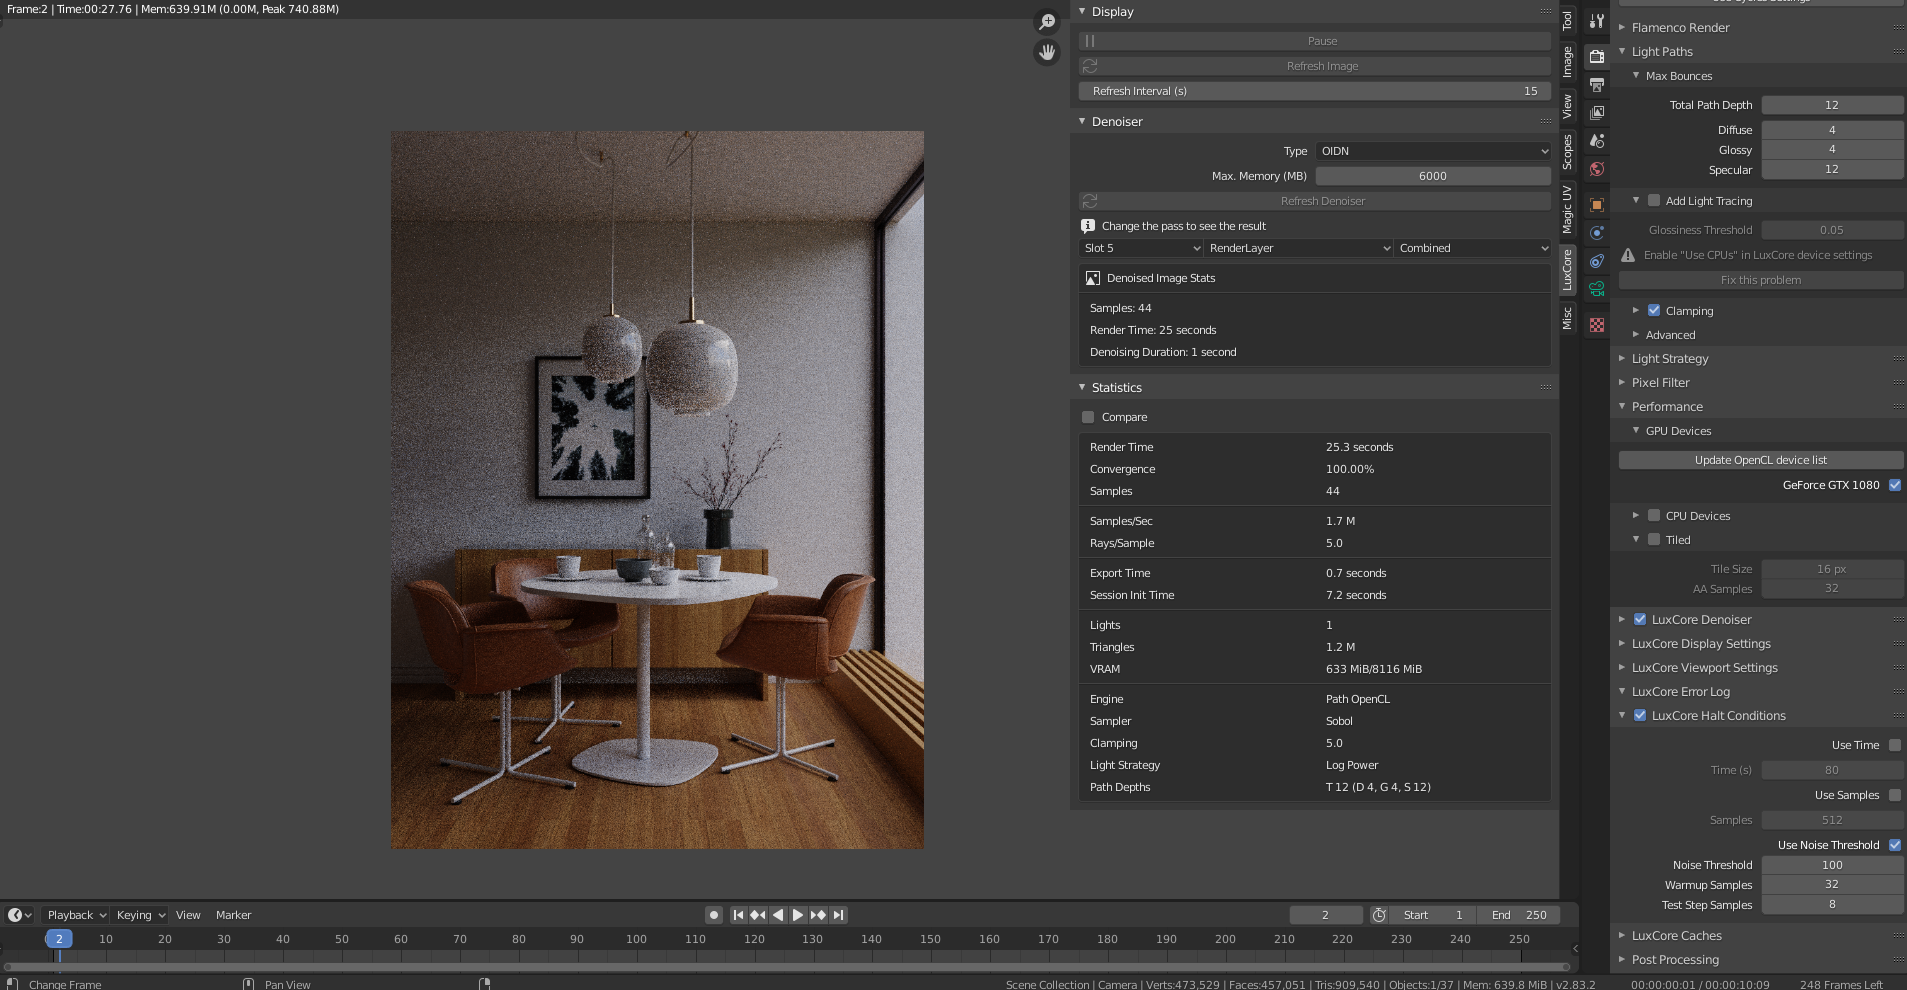Click the zoom magnifier icon in viewer
This screenshot has width=1907, height=990.
pyautogui.click(x=1047, y=22)
